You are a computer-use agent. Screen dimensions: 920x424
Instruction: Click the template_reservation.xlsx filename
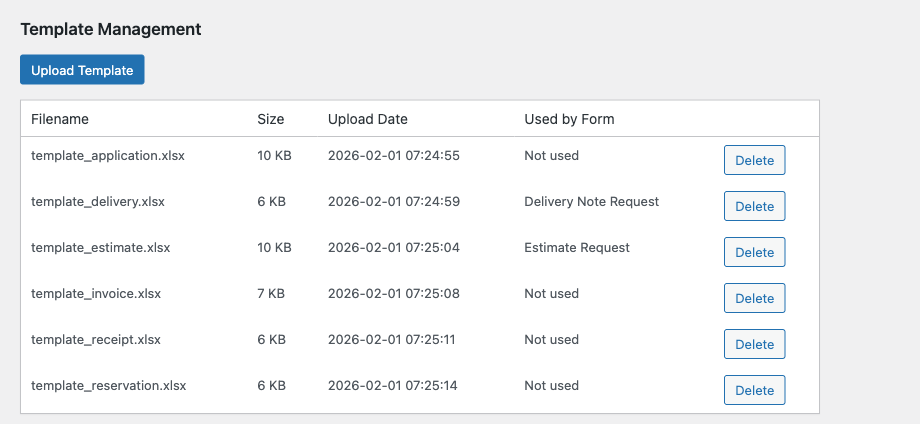(x=109, y=386)
